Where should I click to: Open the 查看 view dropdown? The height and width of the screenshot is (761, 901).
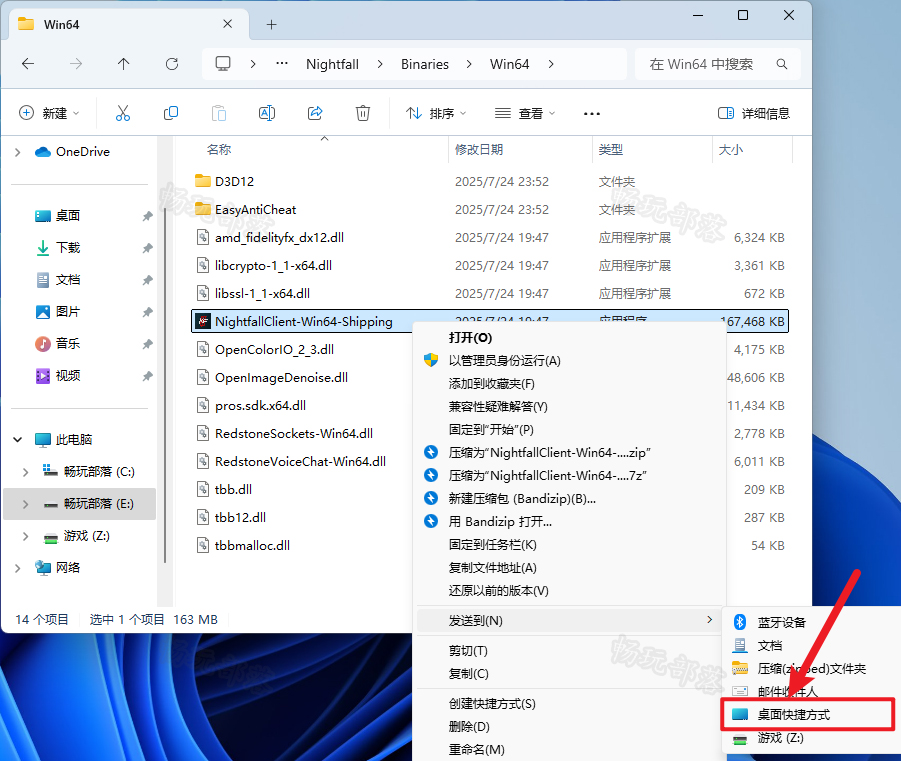pyautogui.click(x=525, y=113)
